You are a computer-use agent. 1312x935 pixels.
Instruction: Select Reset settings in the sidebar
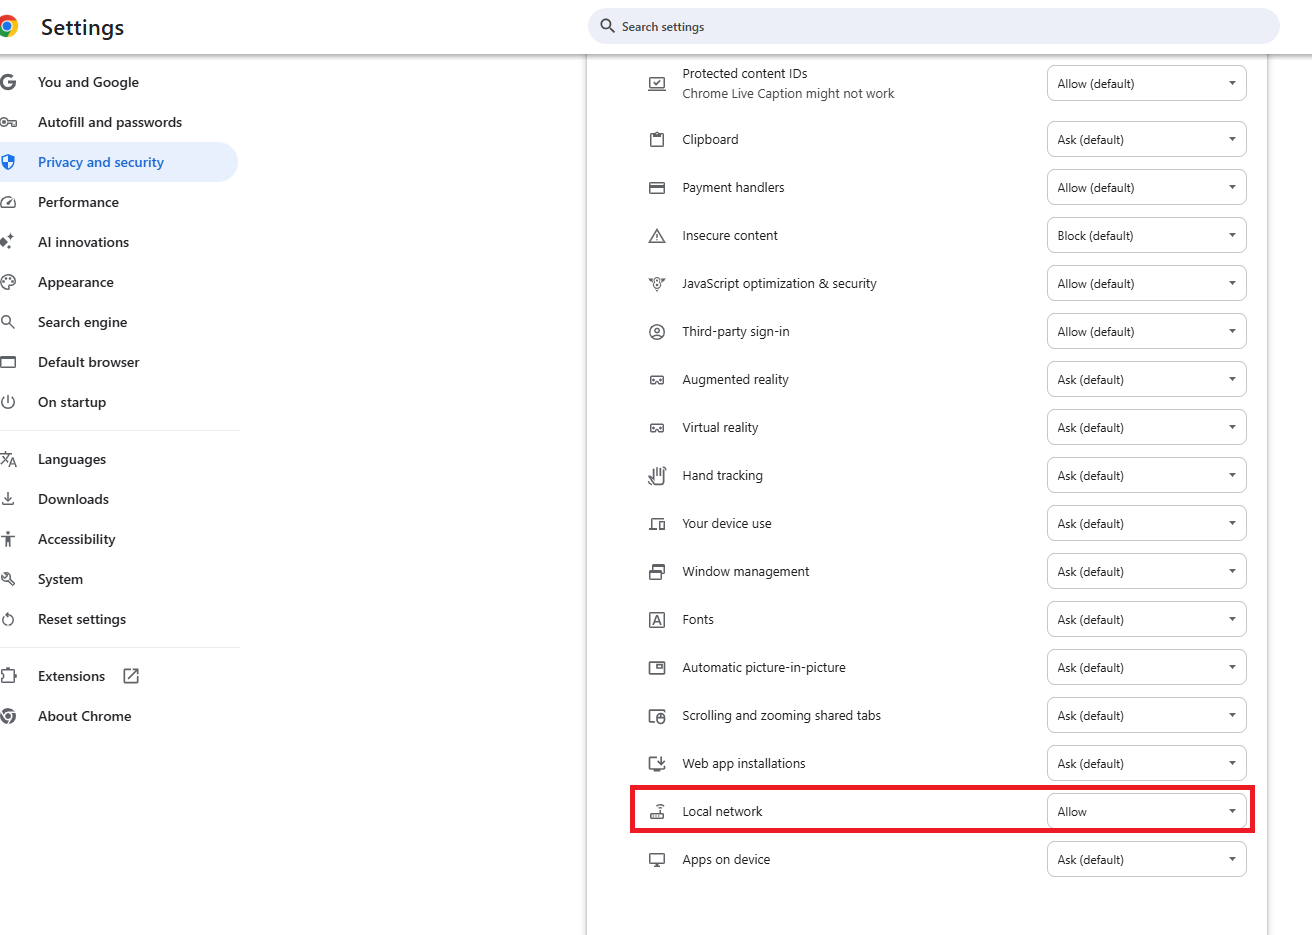[x=82, y=619]
